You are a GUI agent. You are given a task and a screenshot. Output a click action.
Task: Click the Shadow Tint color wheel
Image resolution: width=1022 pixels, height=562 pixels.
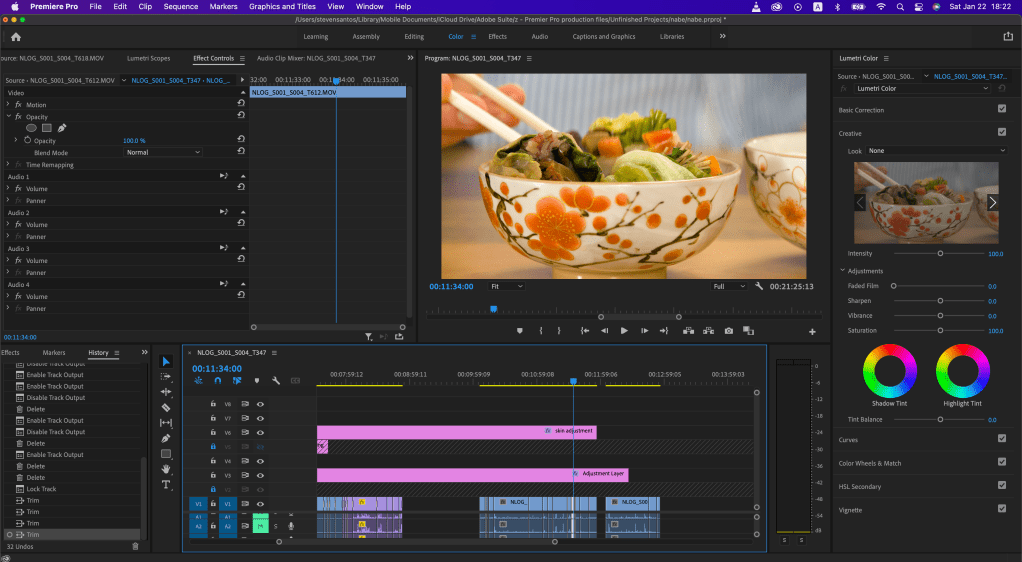tap(889, 371)
